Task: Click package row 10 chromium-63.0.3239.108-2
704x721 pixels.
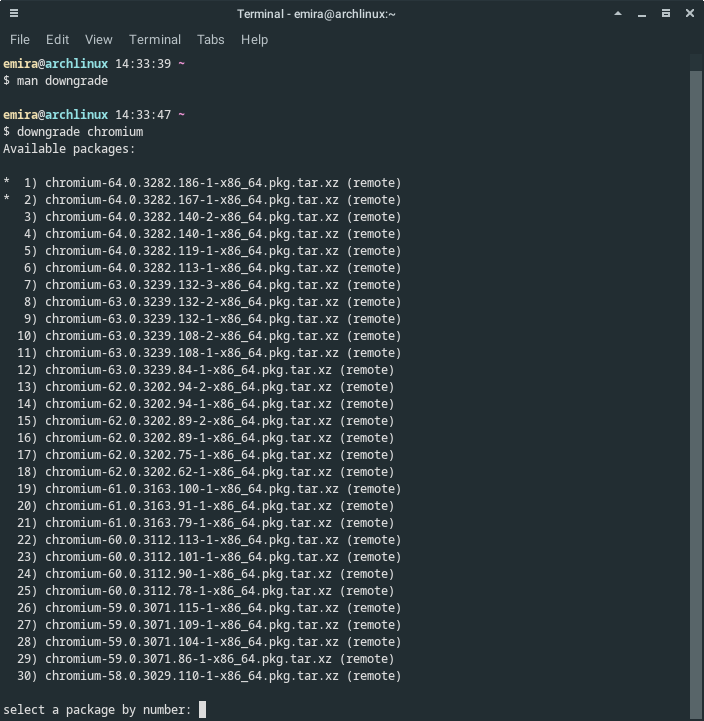Action: [209, 336]
